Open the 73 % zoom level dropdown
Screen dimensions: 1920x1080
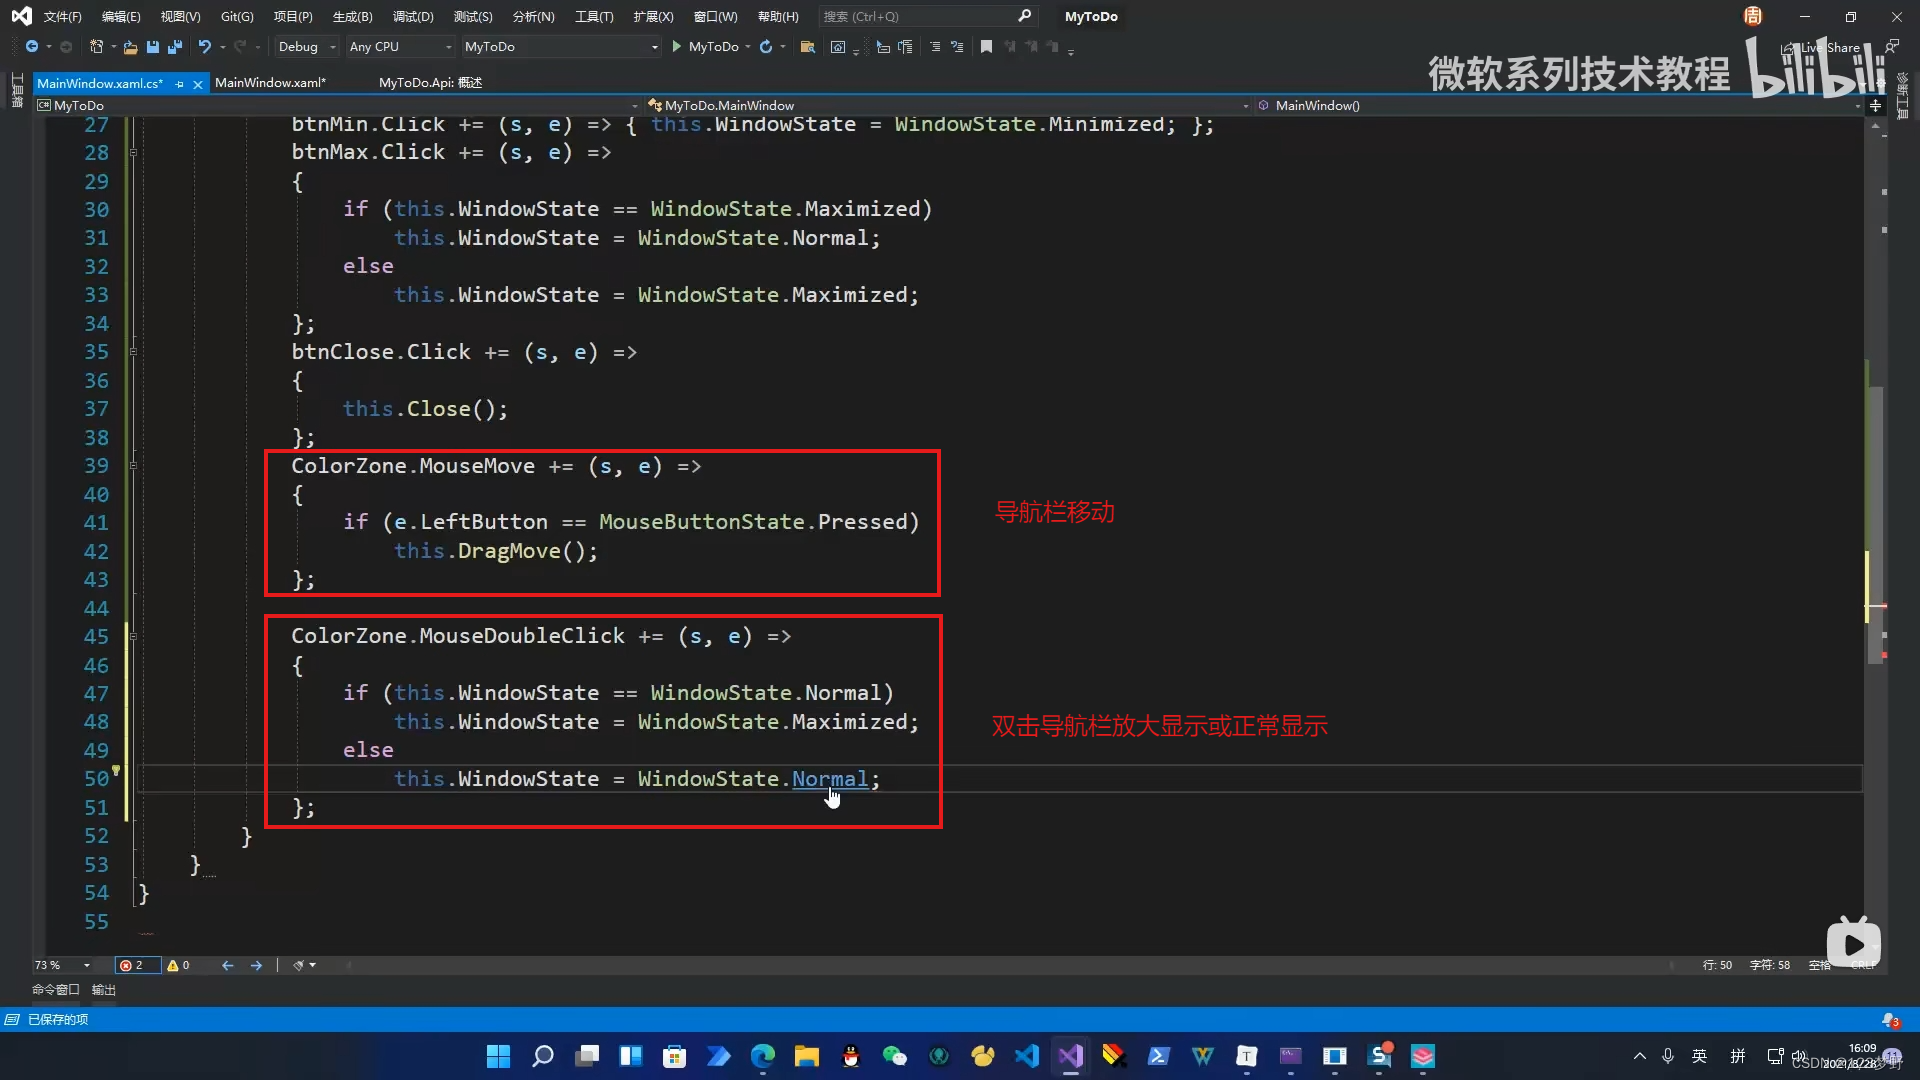pos(87,966)
